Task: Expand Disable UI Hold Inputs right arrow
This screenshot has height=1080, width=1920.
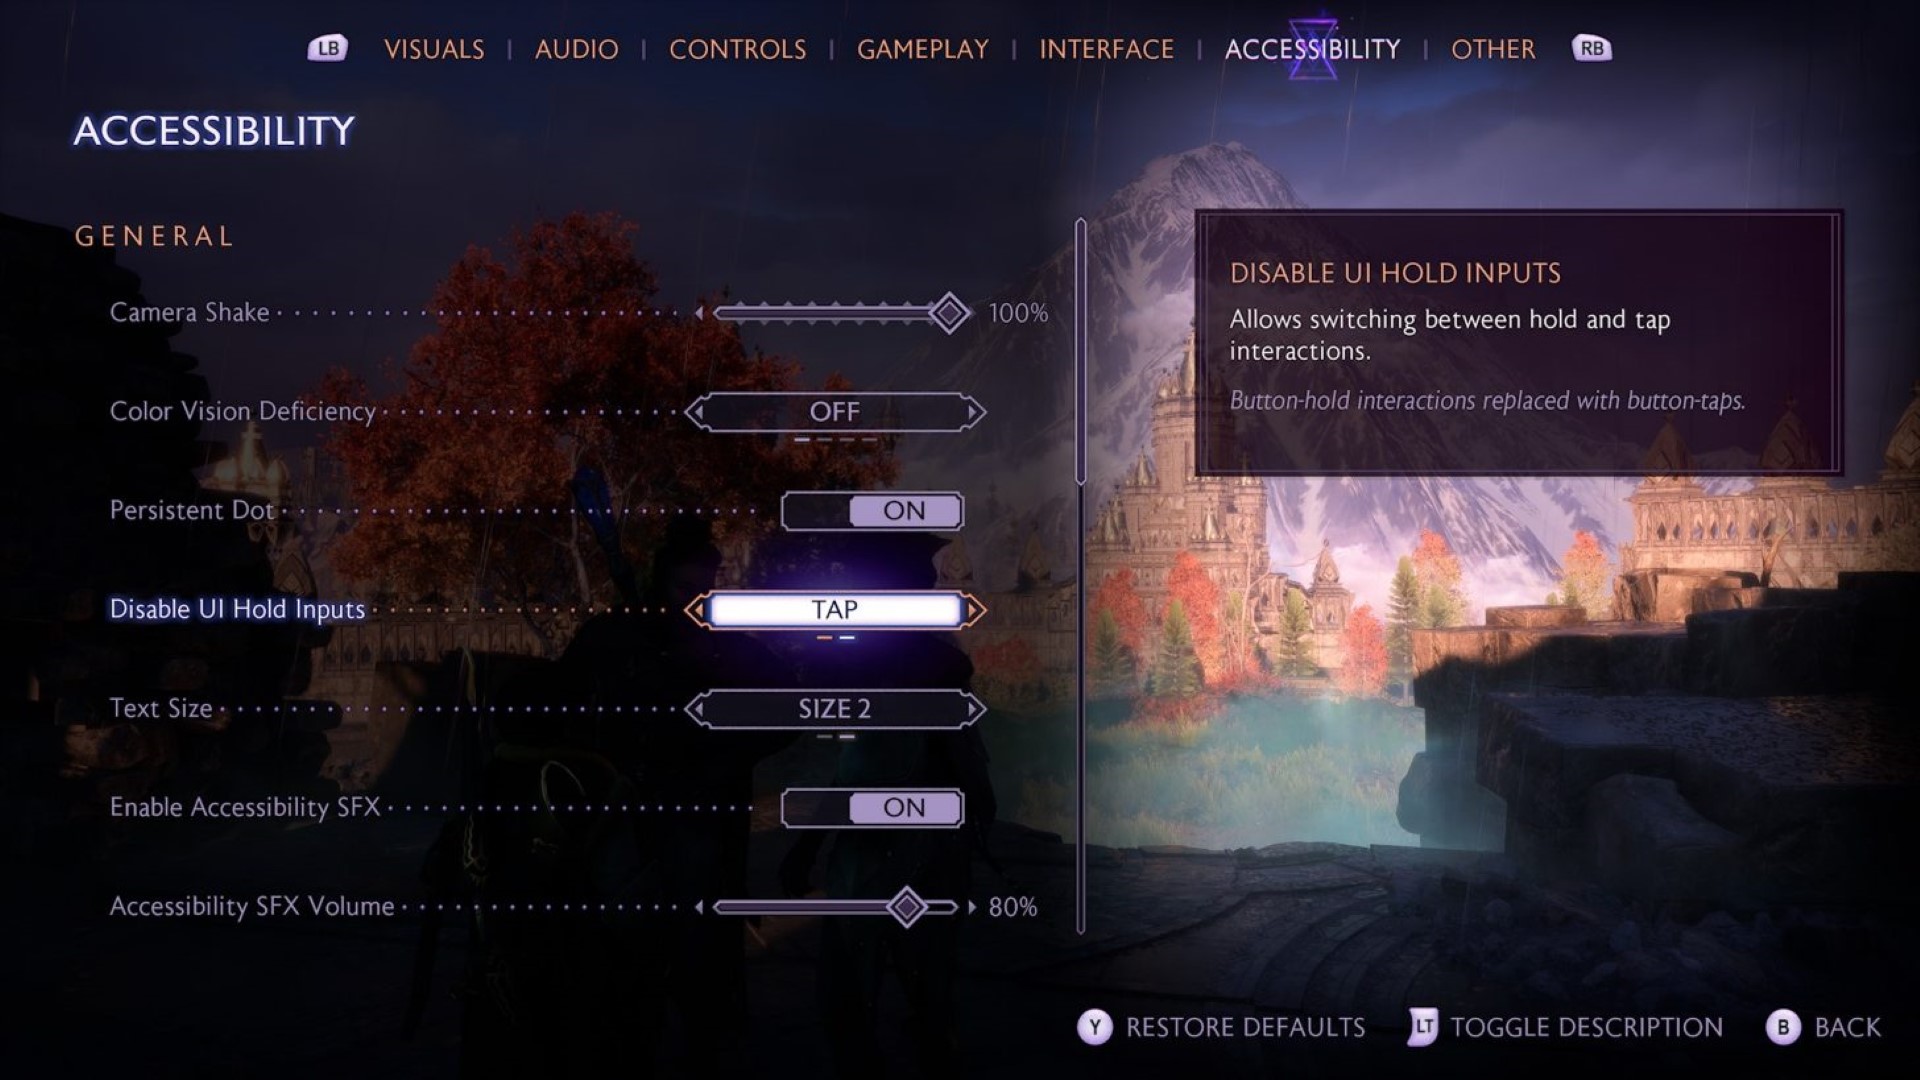Action: point(982,609)
